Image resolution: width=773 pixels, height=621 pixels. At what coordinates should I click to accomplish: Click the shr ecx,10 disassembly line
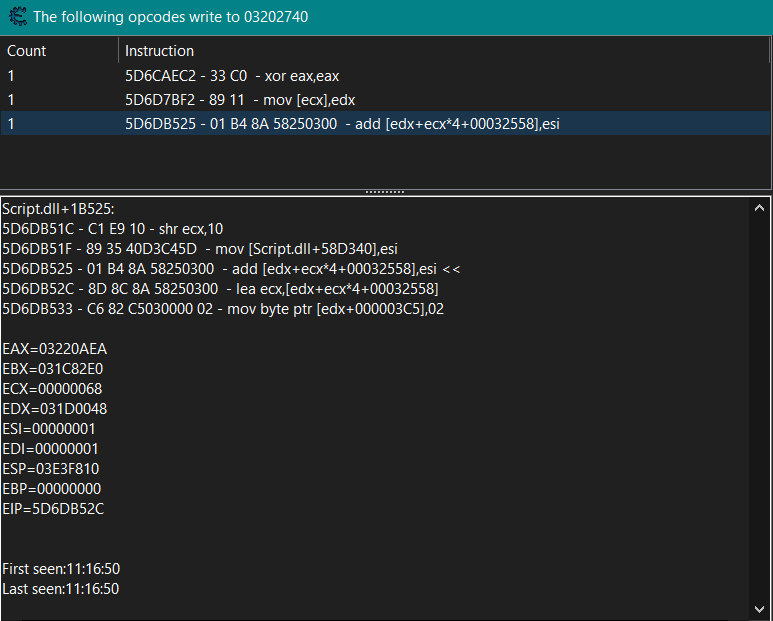pyautogui.click(x=112, y=229)
